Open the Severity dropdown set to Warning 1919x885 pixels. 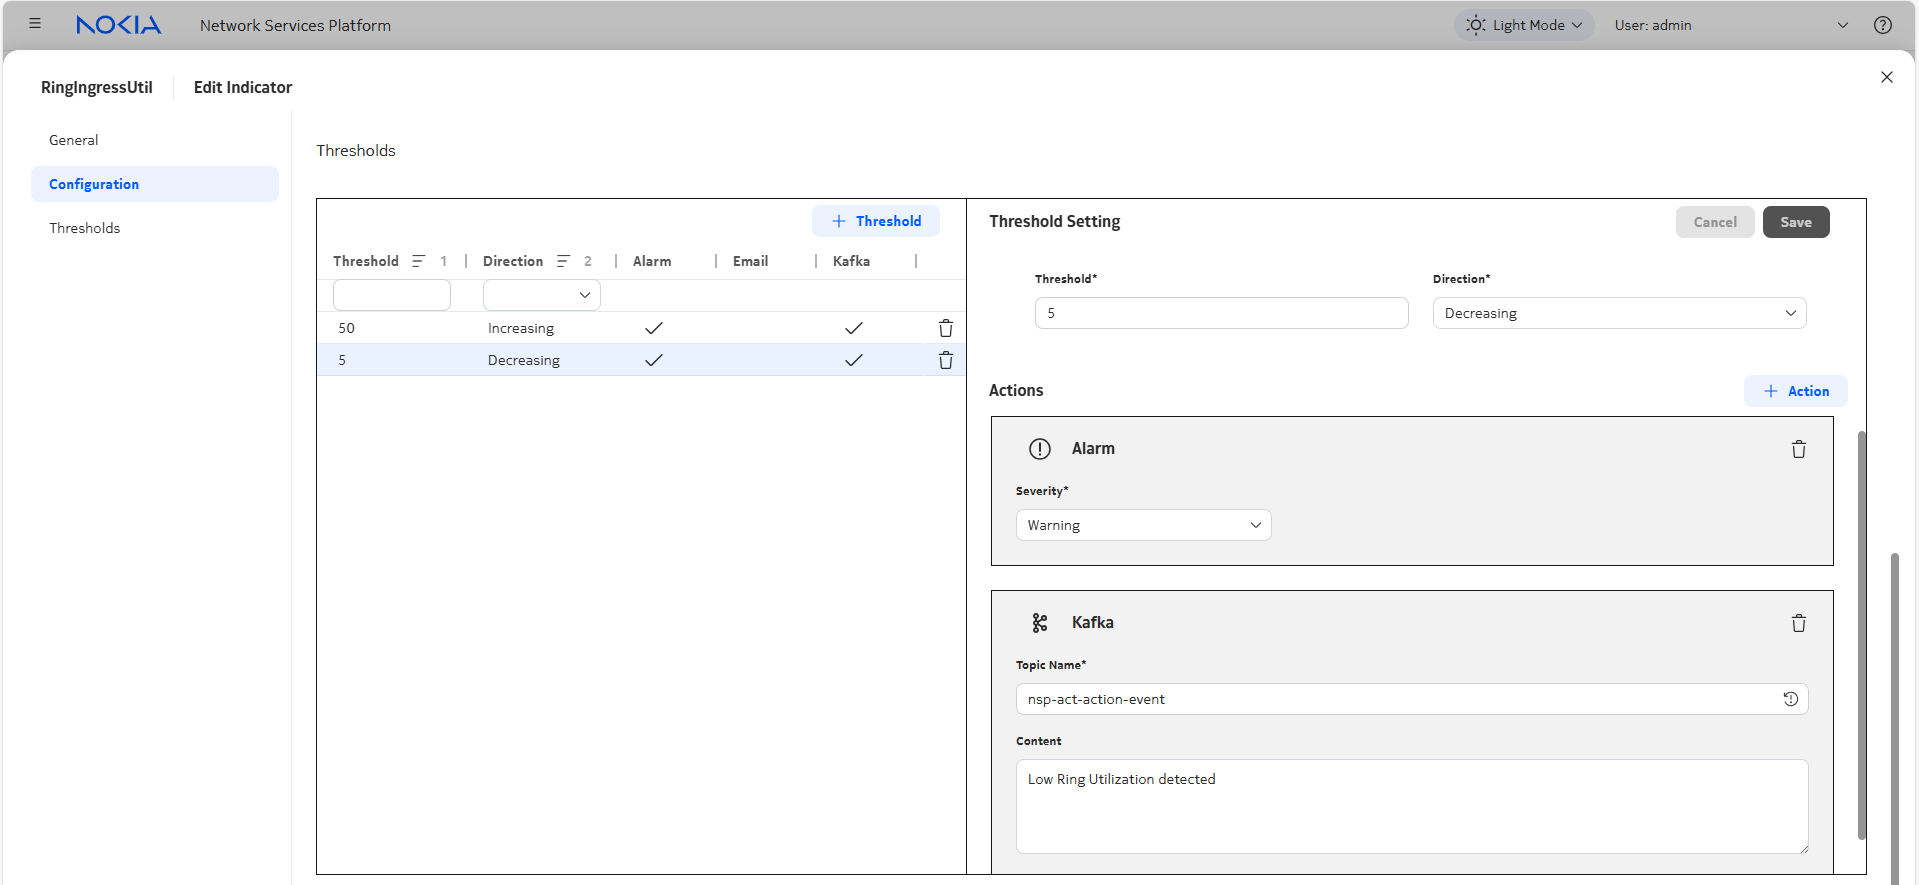[1143, 525]
